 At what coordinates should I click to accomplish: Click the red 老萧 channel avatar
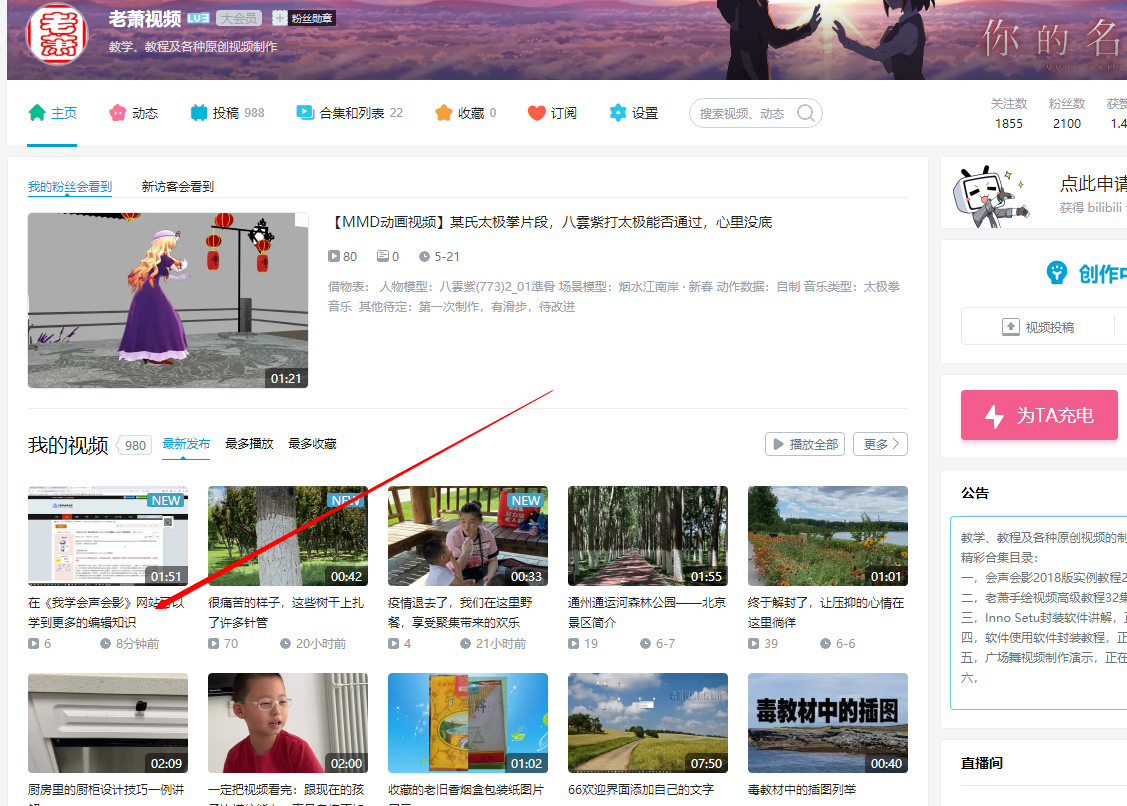pyautogui.click(x=57, y=34)
